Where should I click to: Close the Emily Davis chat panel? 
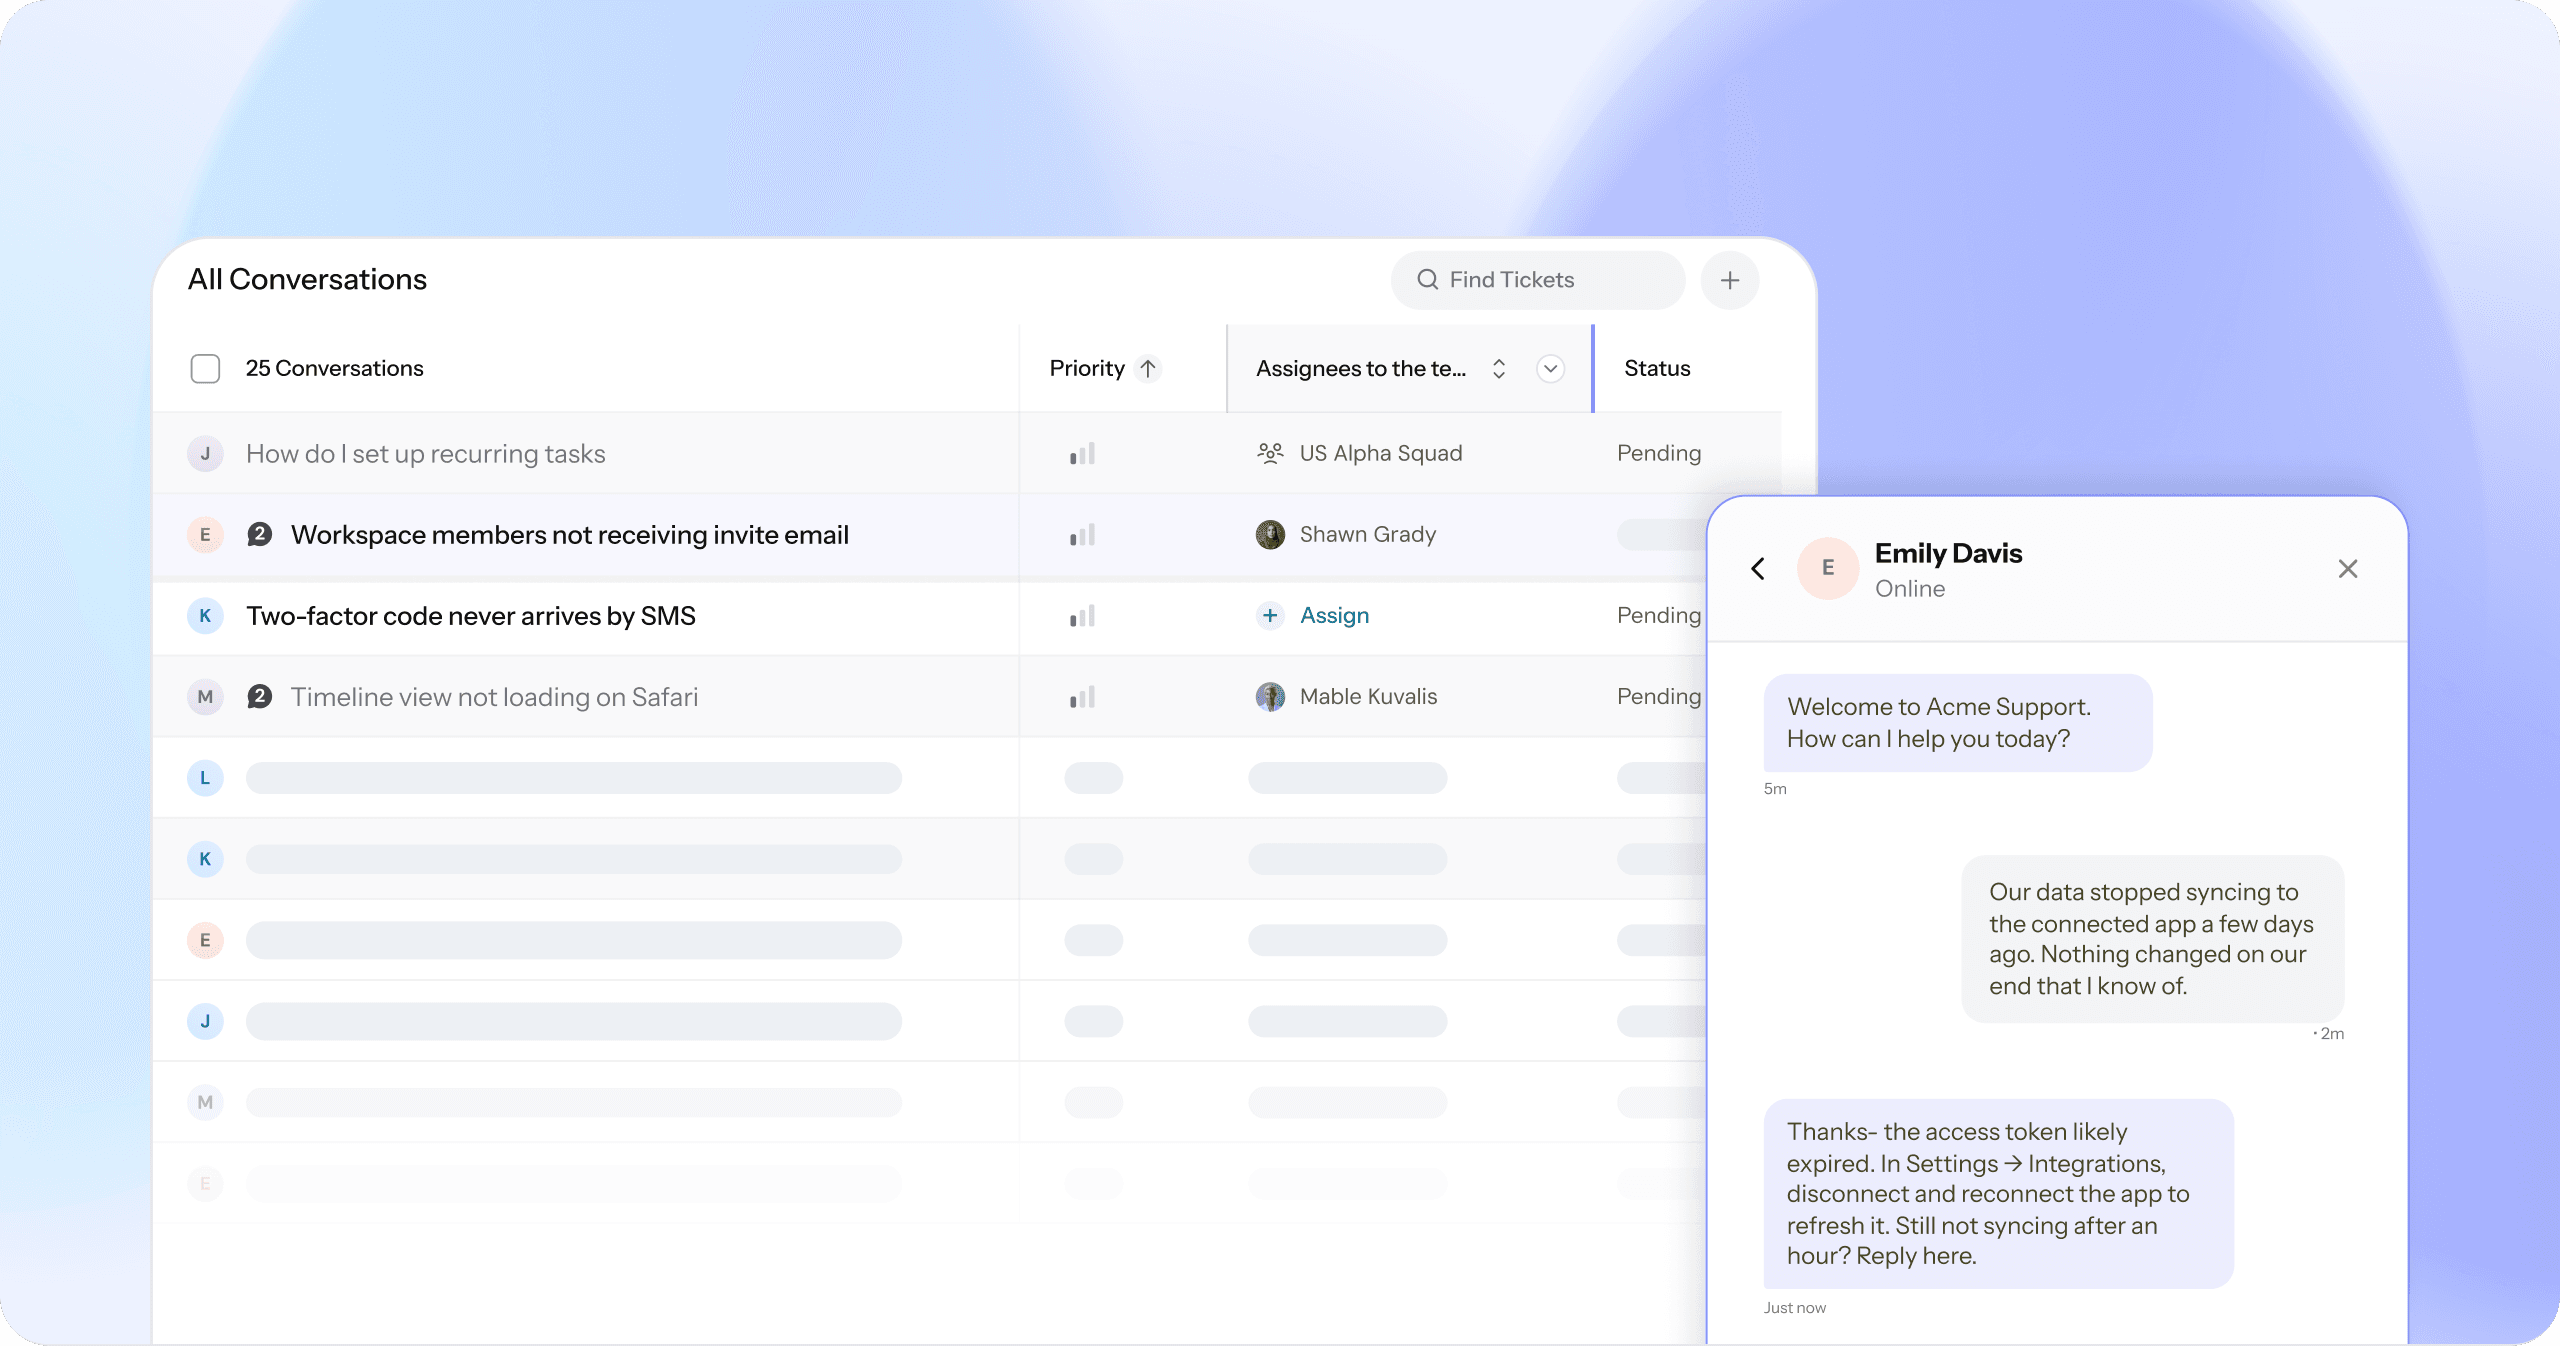[2348, 569]
